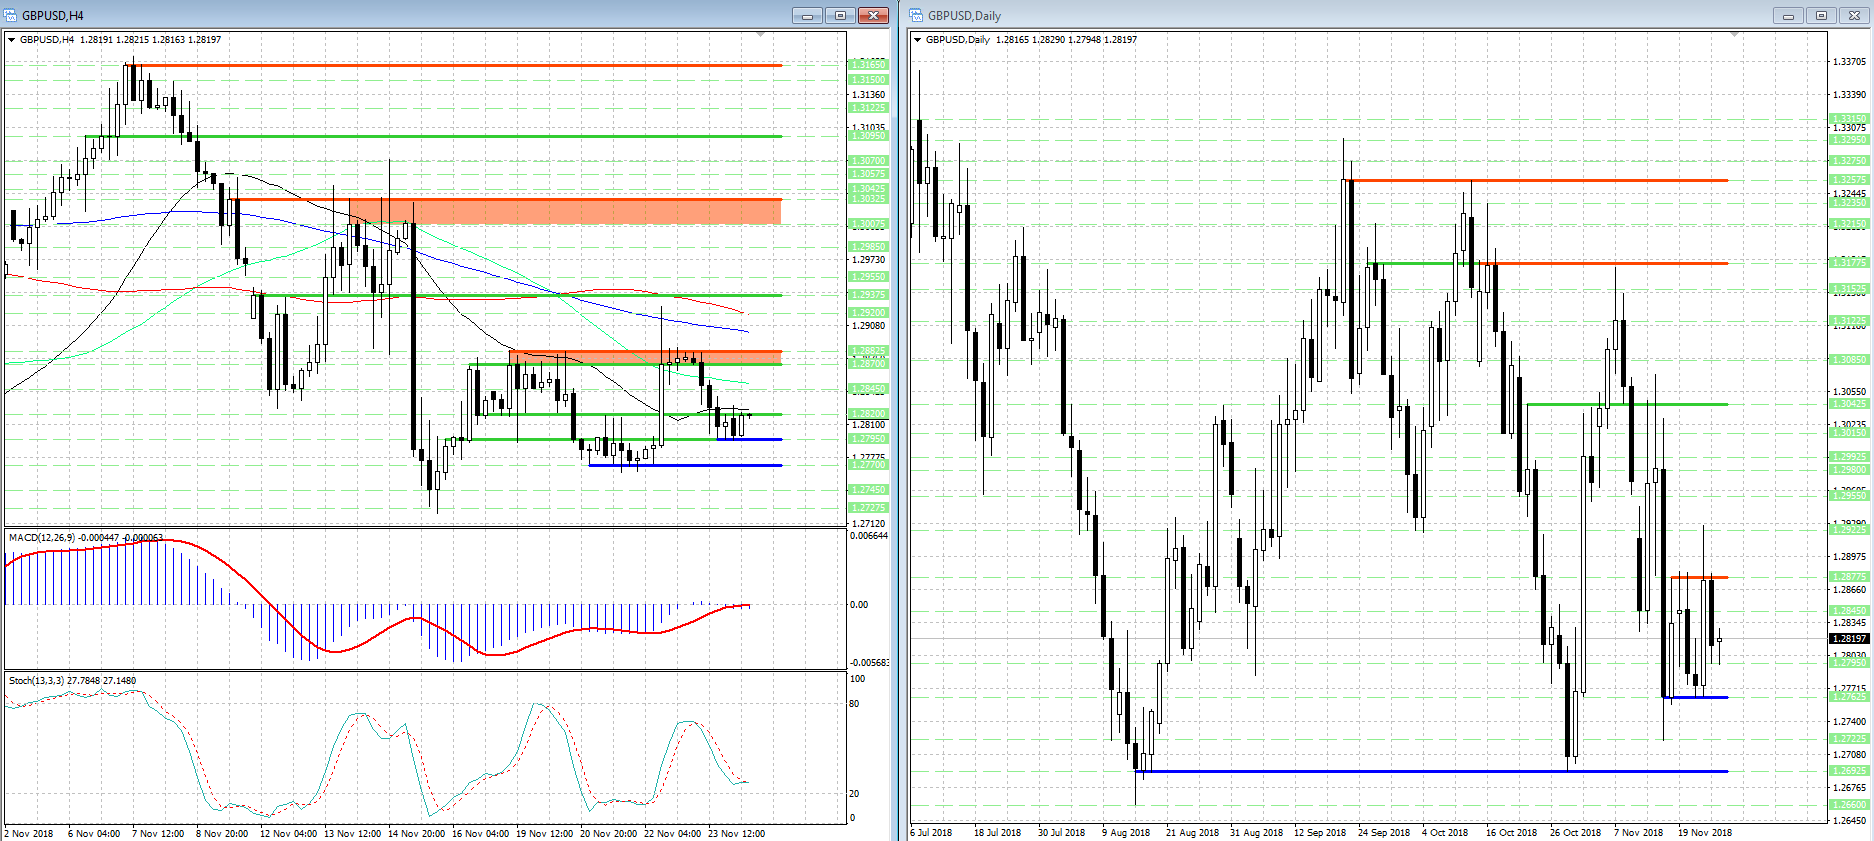This screenshot has width=1874, height=841.
Task: Click the GBPUSD,H4 window chart icon
Action: 11,15
